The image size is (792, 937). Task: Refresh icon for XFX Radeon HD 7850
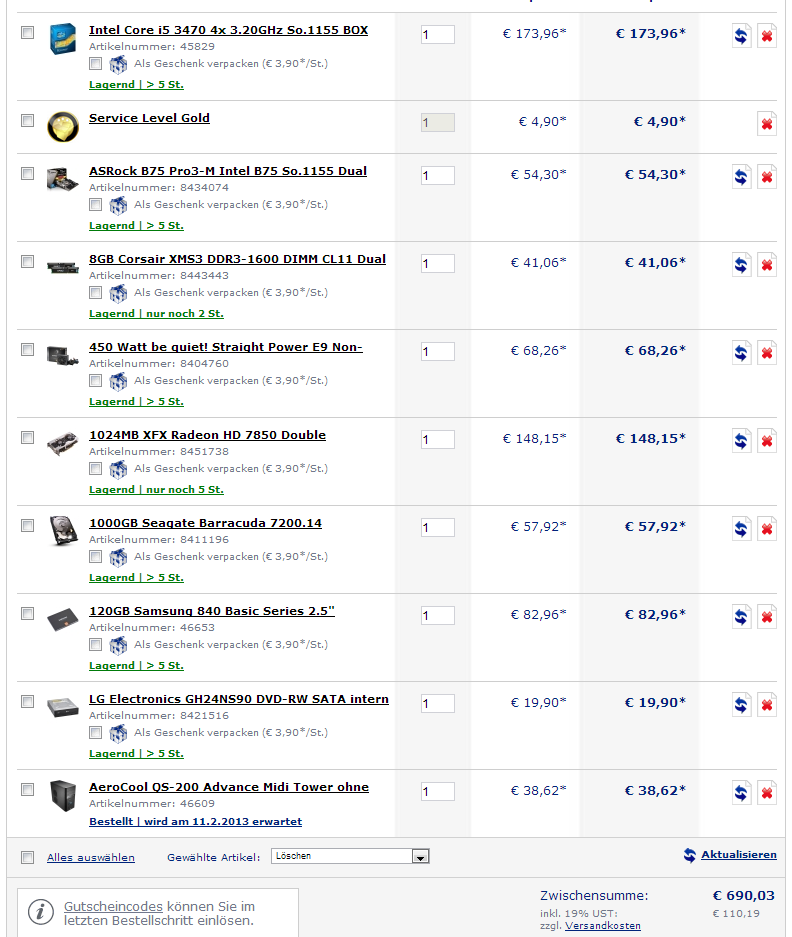(741, 440)
